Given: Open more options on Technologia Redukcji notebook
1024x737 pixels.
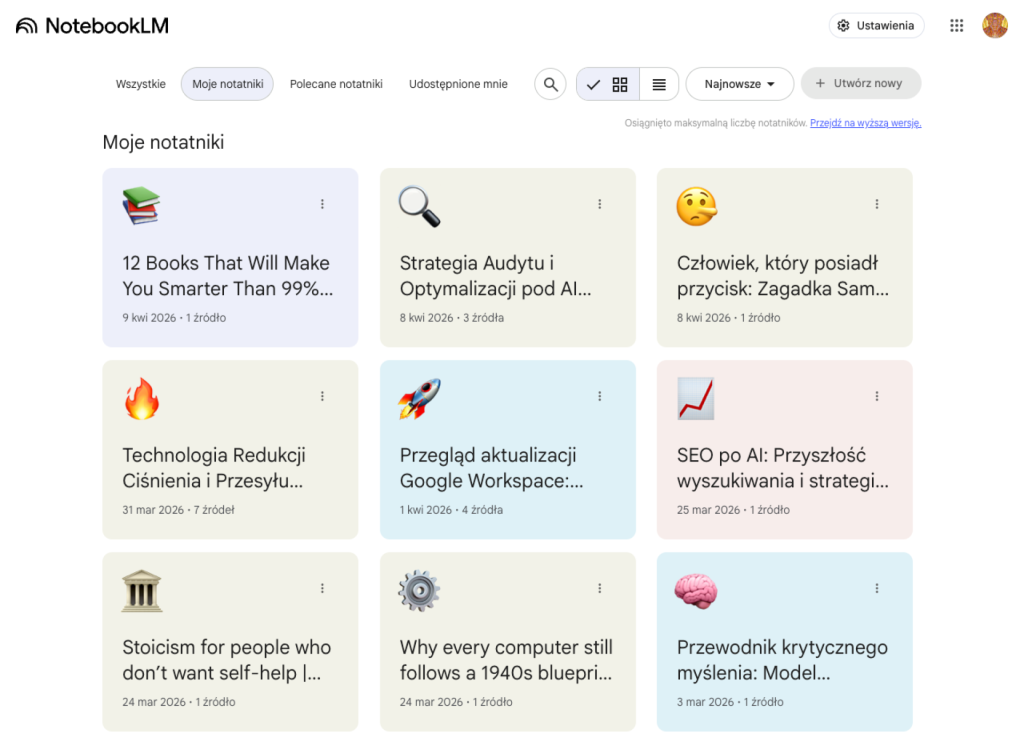Looking at the screenshot, I should [x=322, y=396].
